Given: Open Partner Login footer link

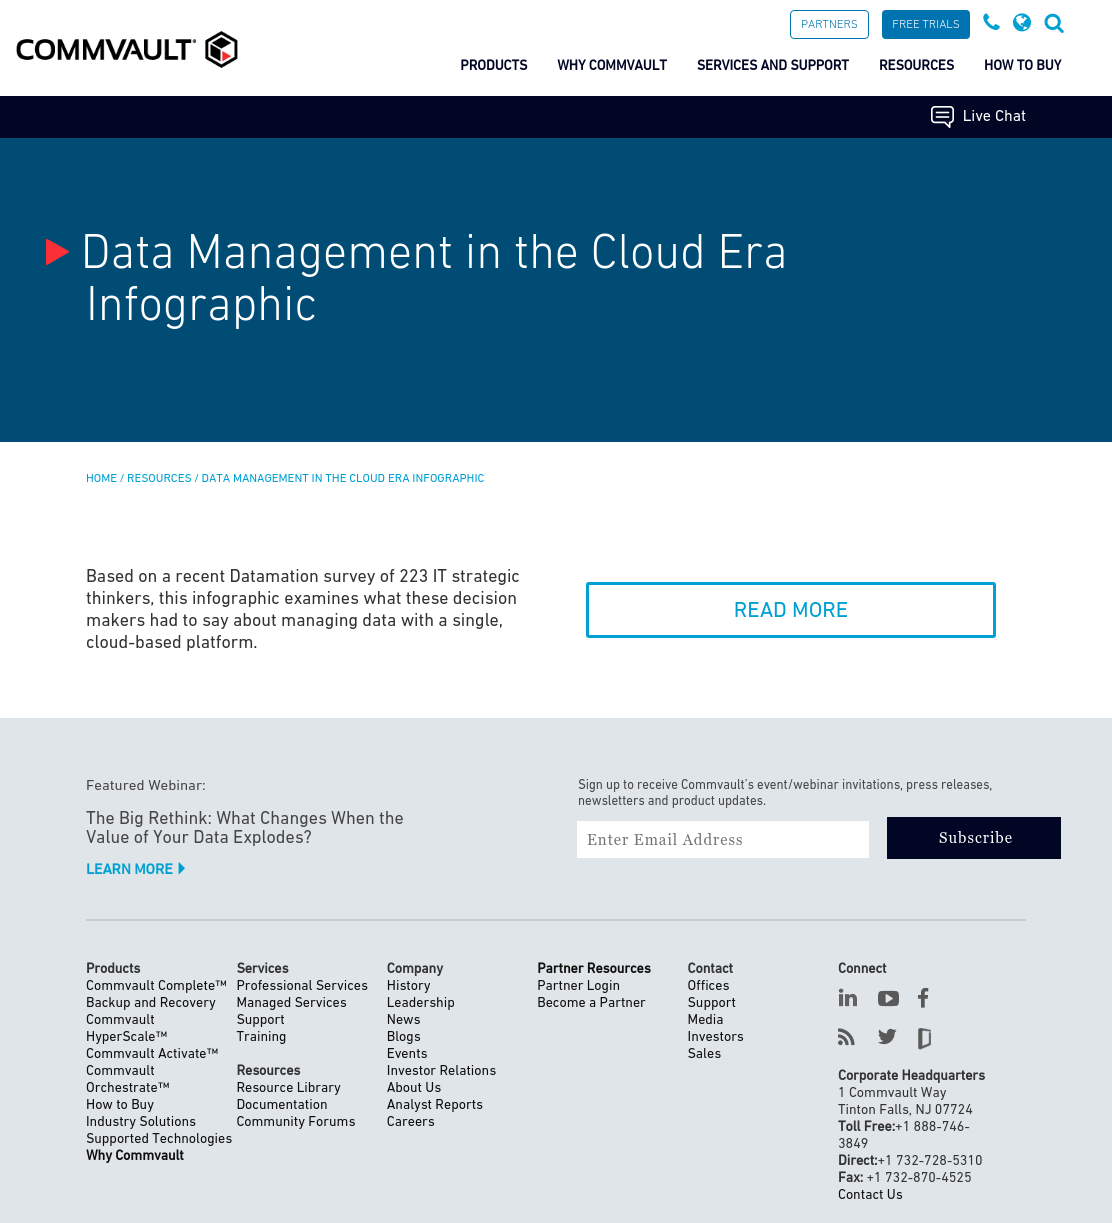Looking at the screenshot, I should (x=579, y=986).
